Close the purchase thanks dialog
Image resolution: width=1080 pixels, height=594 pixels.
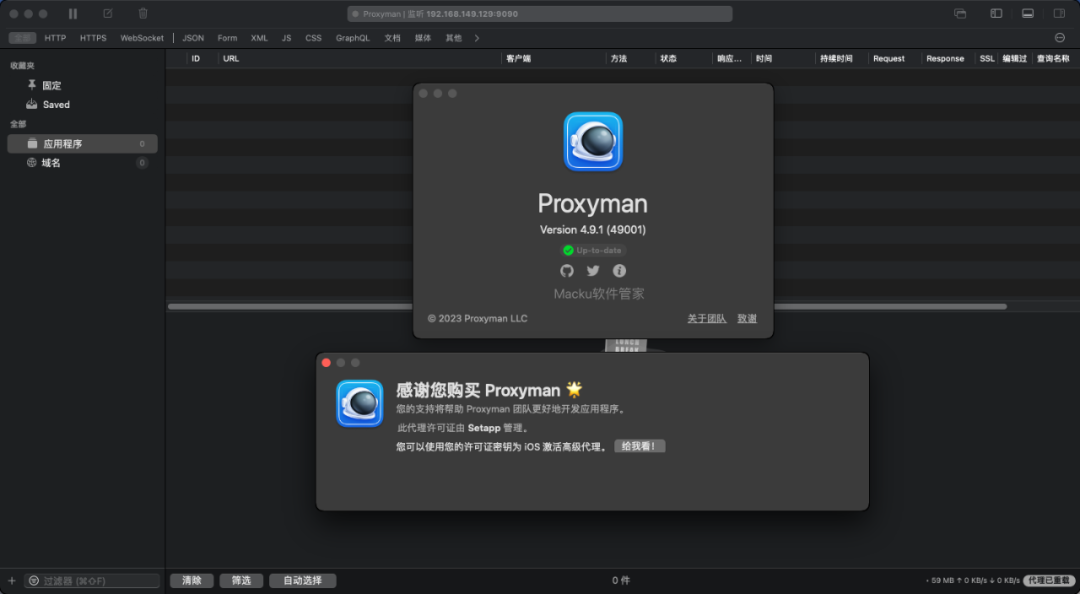(326, 362)
